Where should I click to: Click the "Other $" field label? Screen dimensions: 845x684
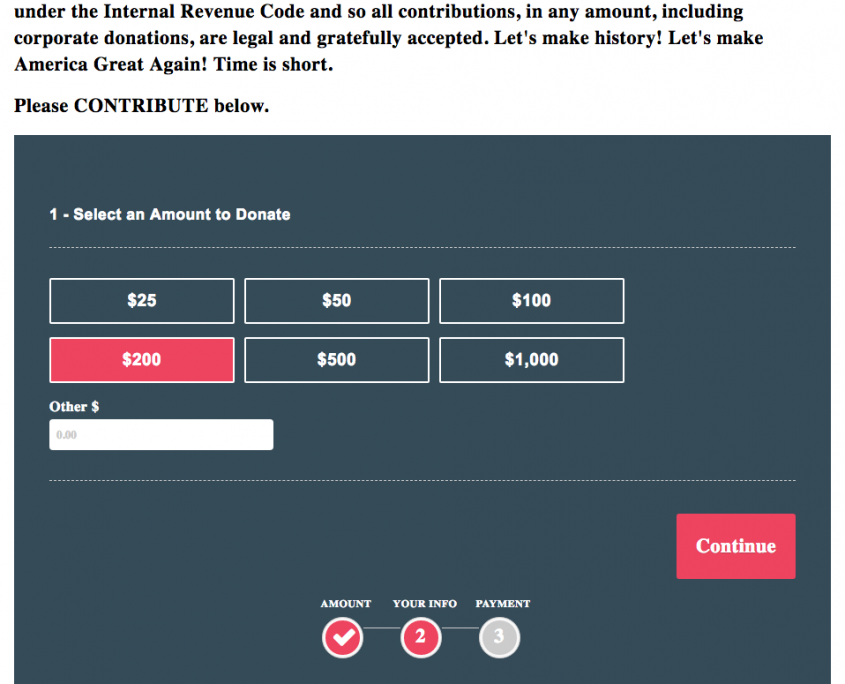[x=74, y=407]
